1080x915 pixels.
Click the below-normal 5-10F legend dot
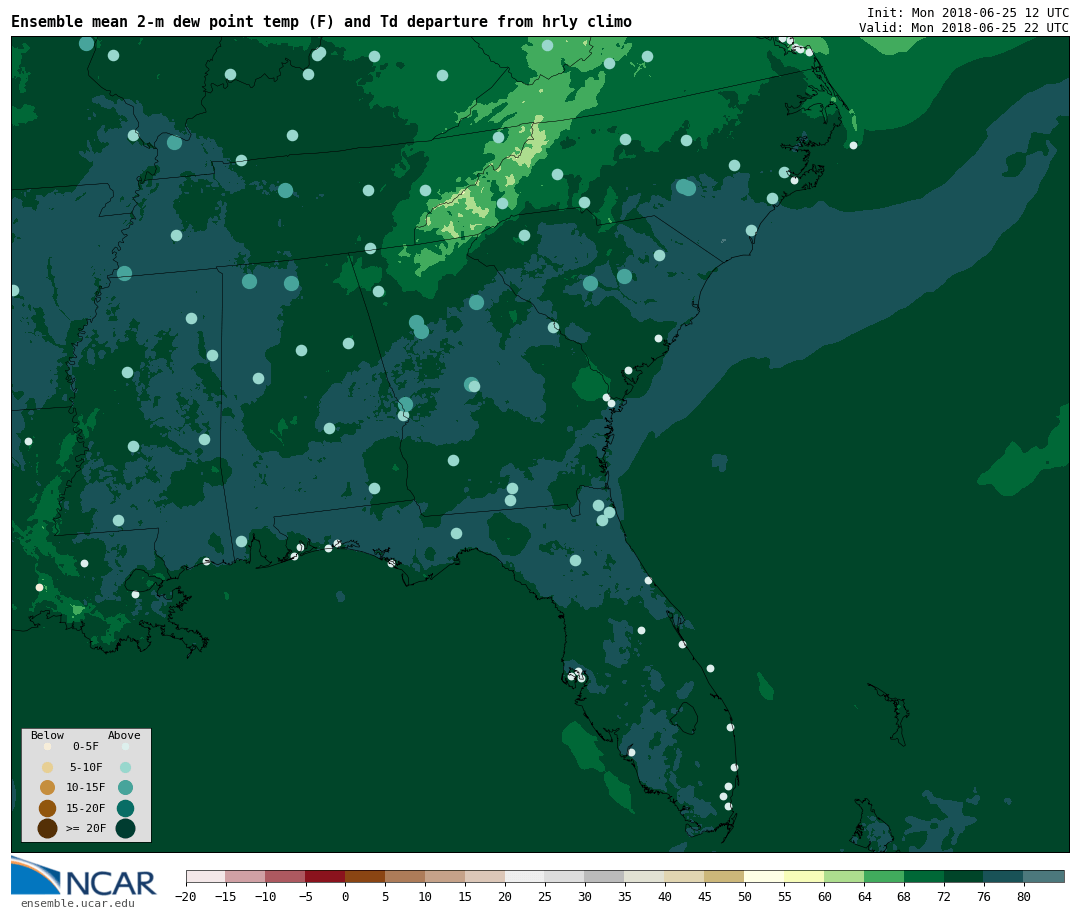48,768
